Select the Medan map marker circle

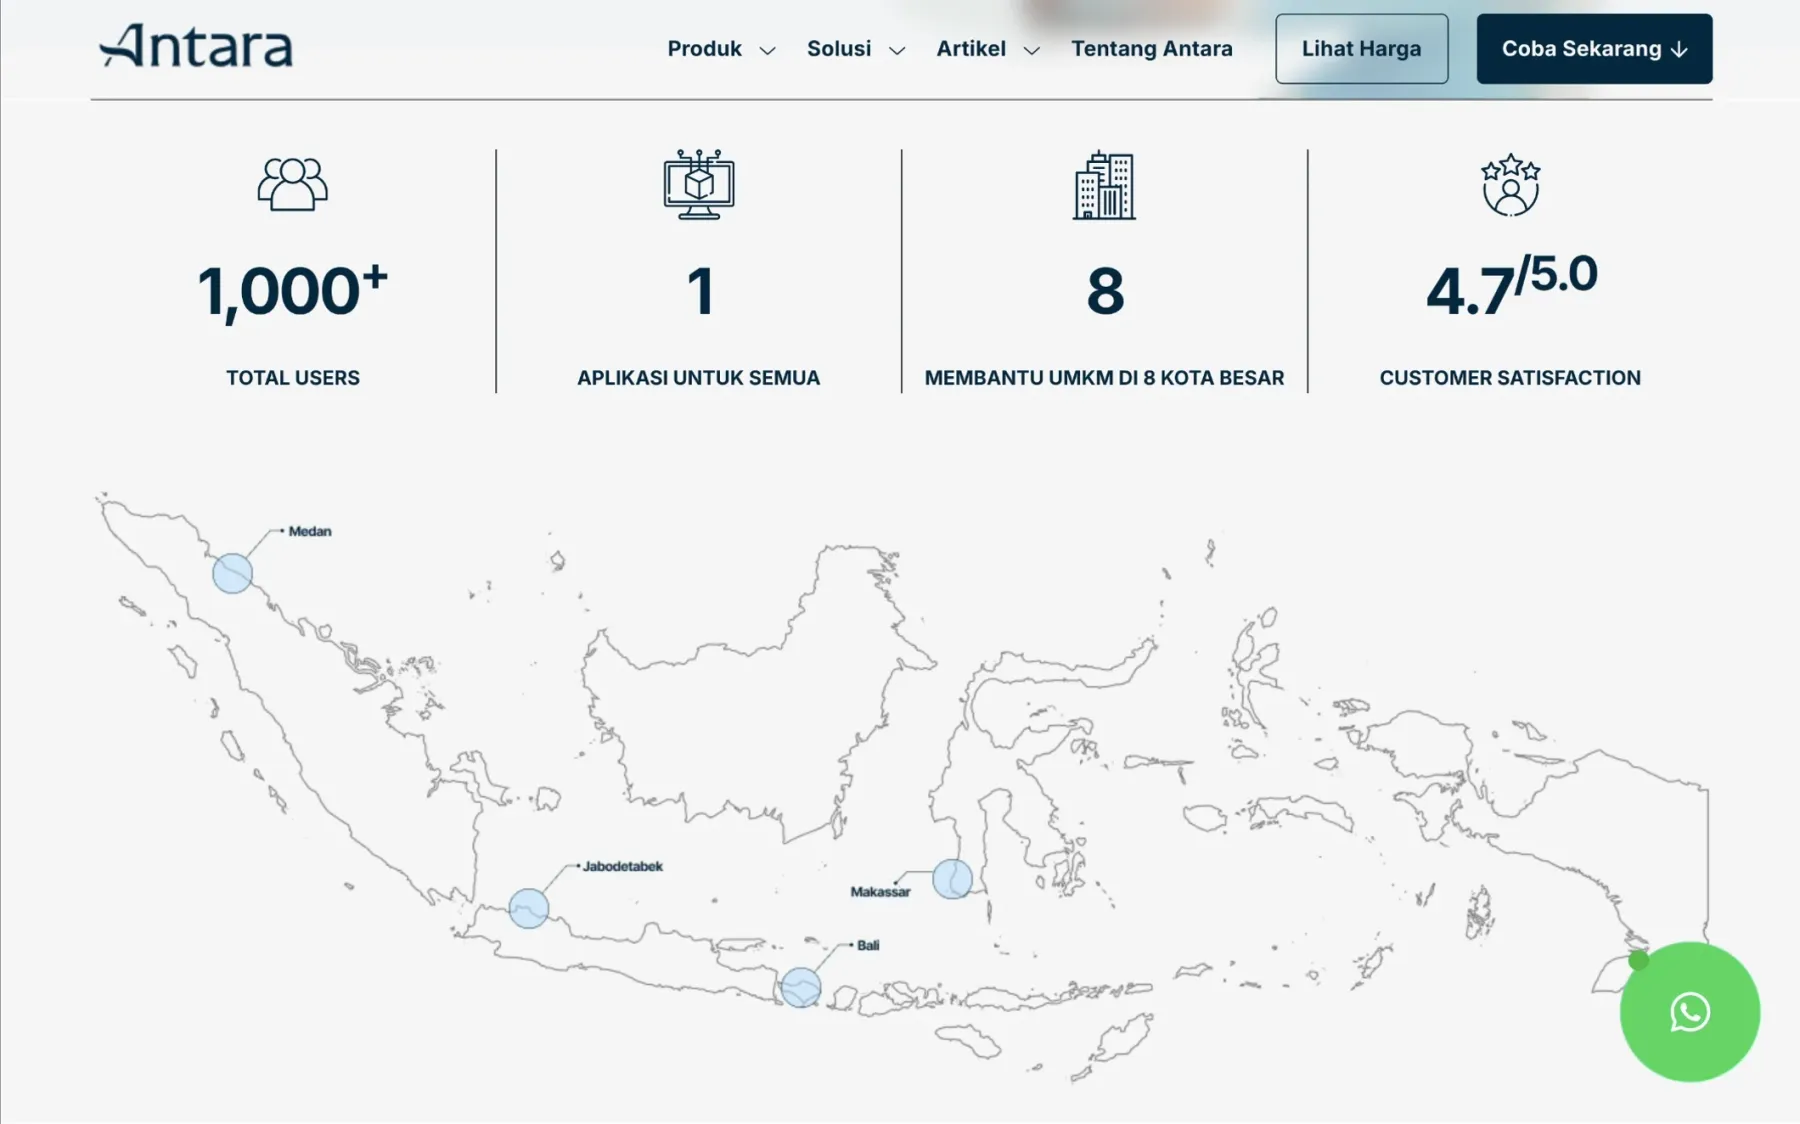[232, 573]
